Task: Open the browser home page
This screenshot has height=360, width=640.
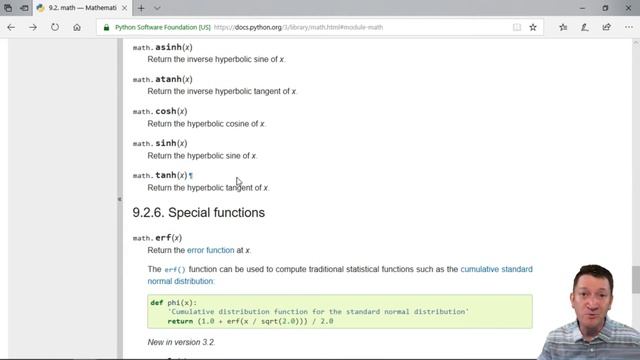Action: (77, 27)
